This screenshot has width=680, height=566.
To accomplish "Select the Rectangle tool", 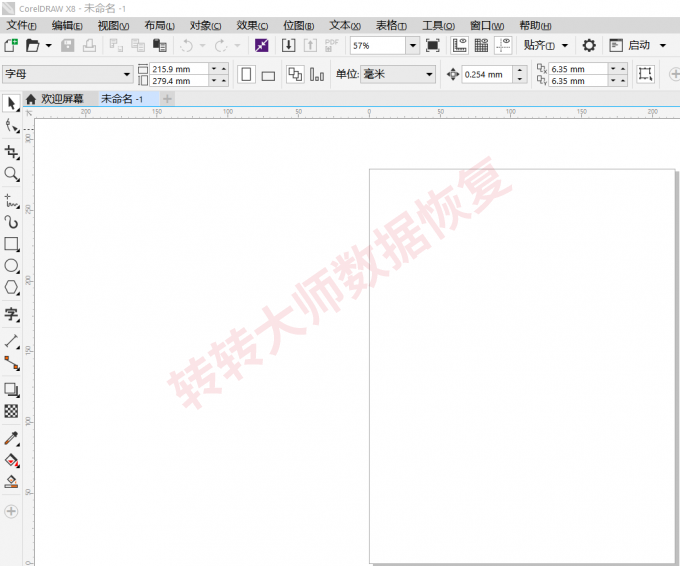I will [x=11, y=244].
